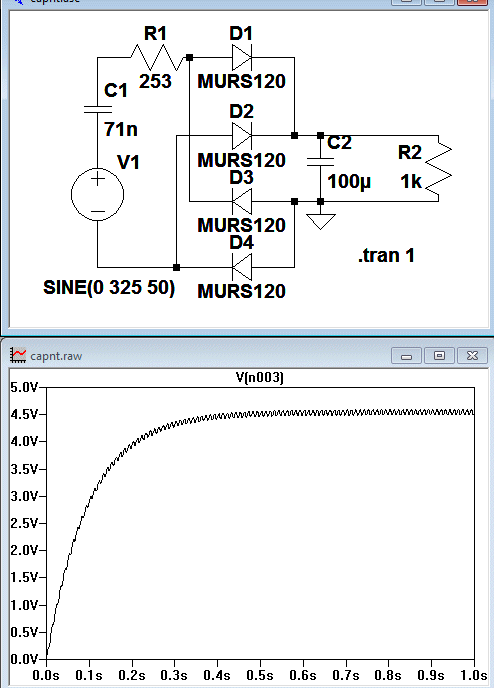Close the capnt.raw waveform window
The height and width of the screenshot is (688, 494).
(472, 355)
